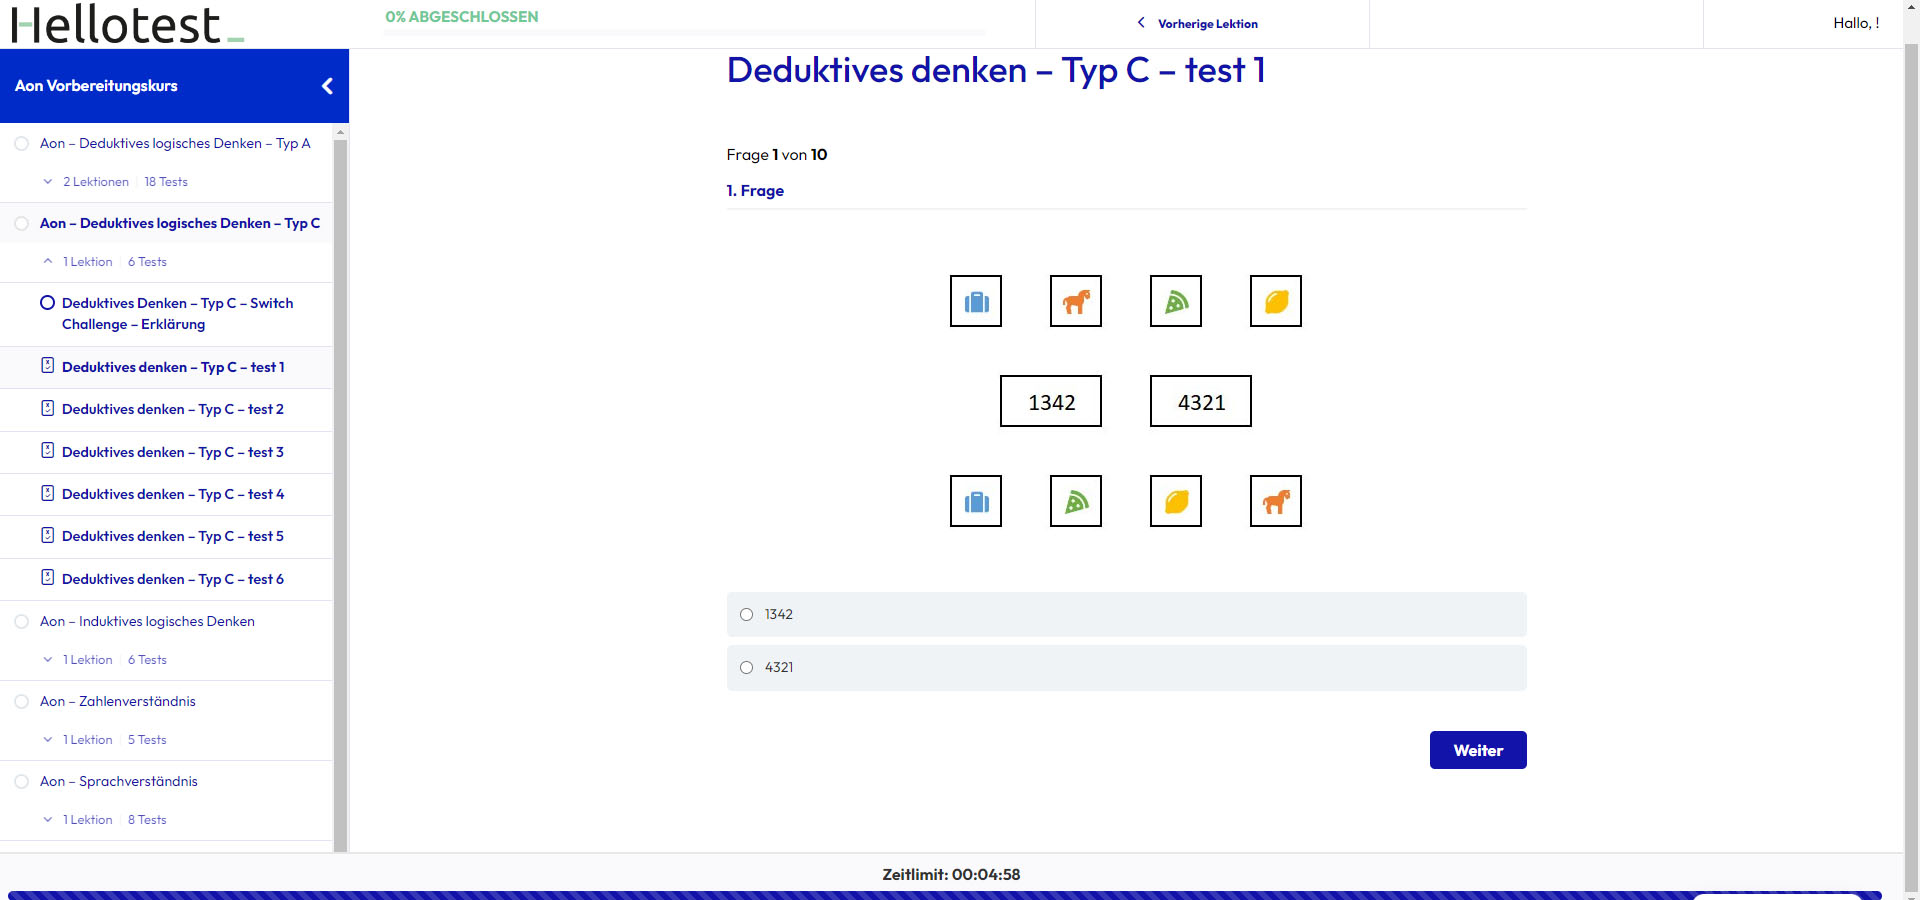Go to Vorherige Lektion
This screenshot has width=1920, height=900.
point(1208,24)
